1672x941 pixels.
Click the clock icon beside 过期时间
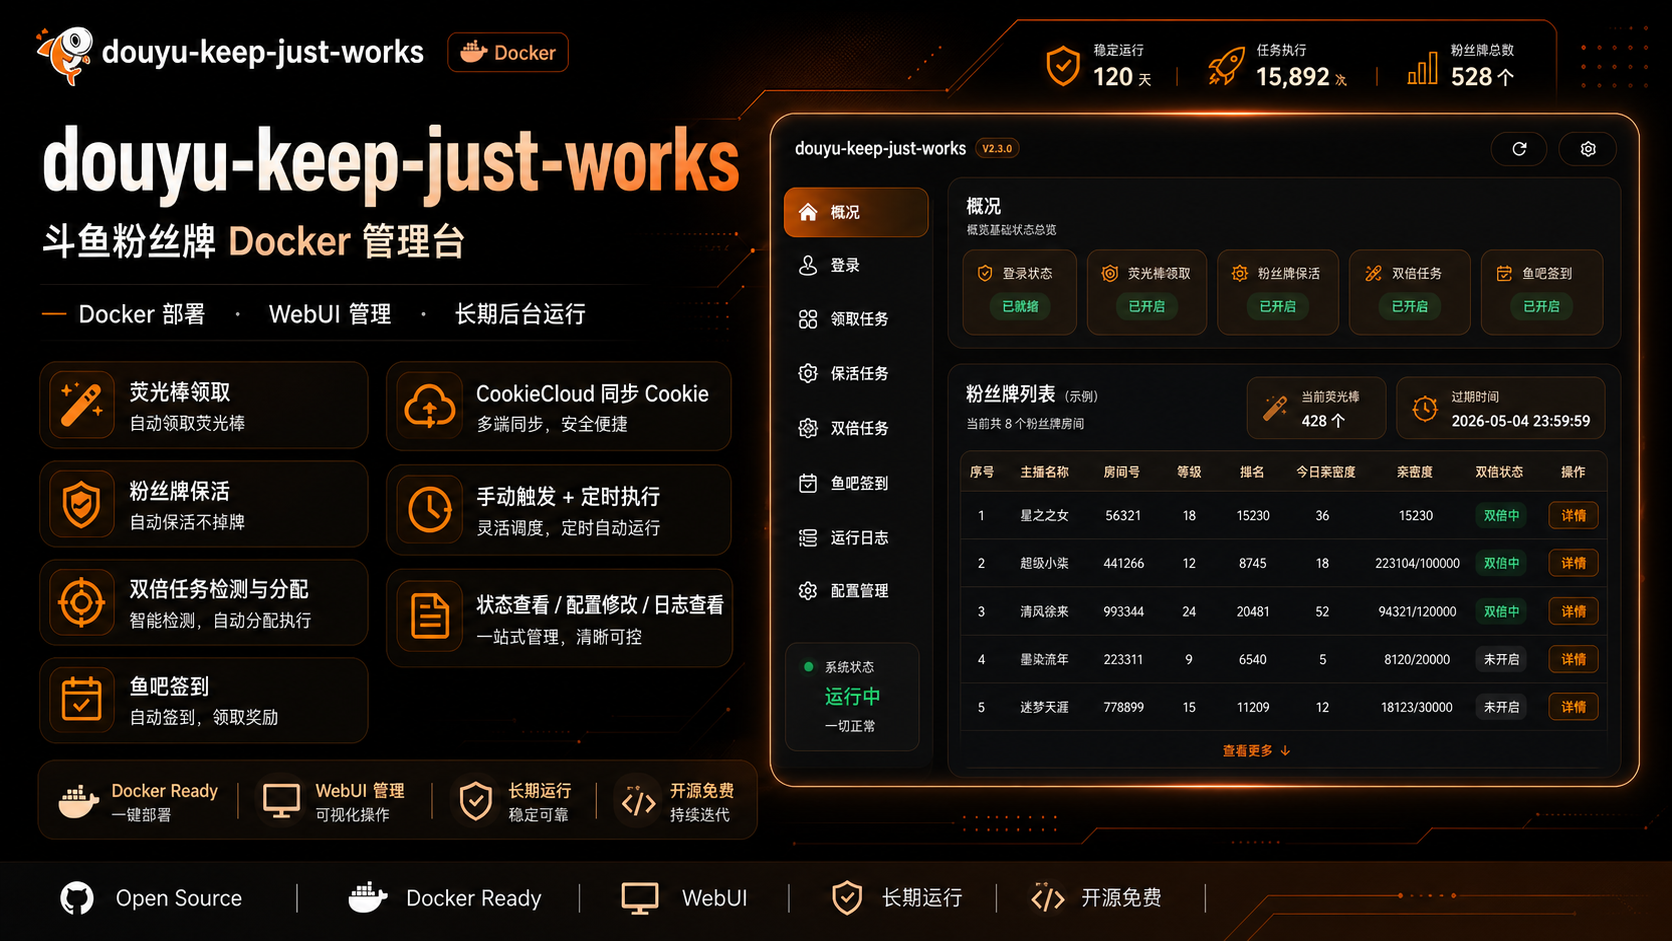click(1425, 408)
